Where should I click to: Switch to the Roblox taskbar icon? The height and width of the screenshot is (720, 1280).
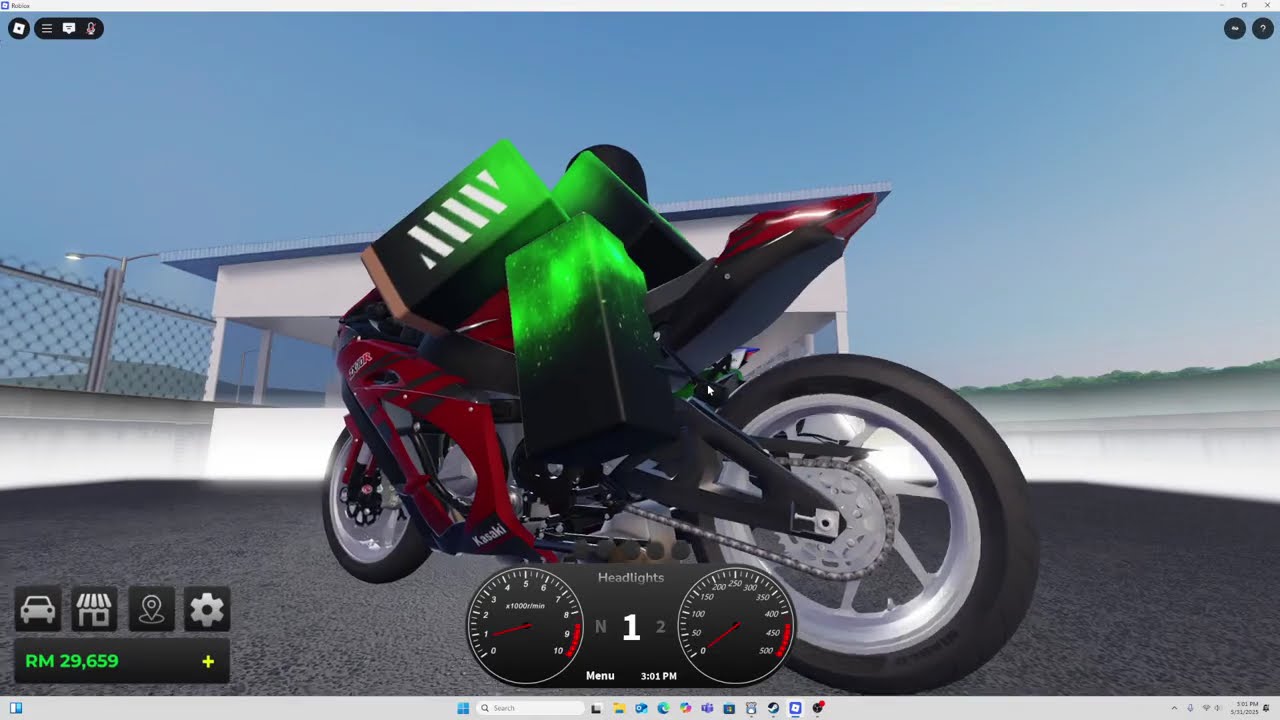tap(795, 708)
